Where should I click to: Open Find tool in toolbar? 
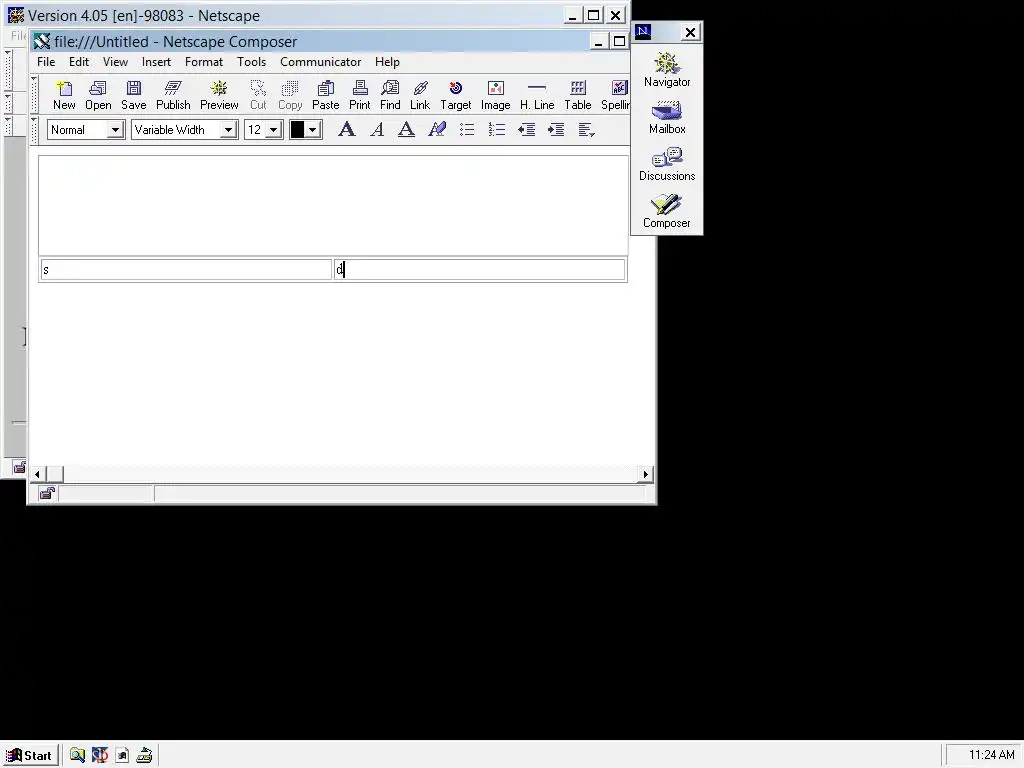(x=390, y=95)
